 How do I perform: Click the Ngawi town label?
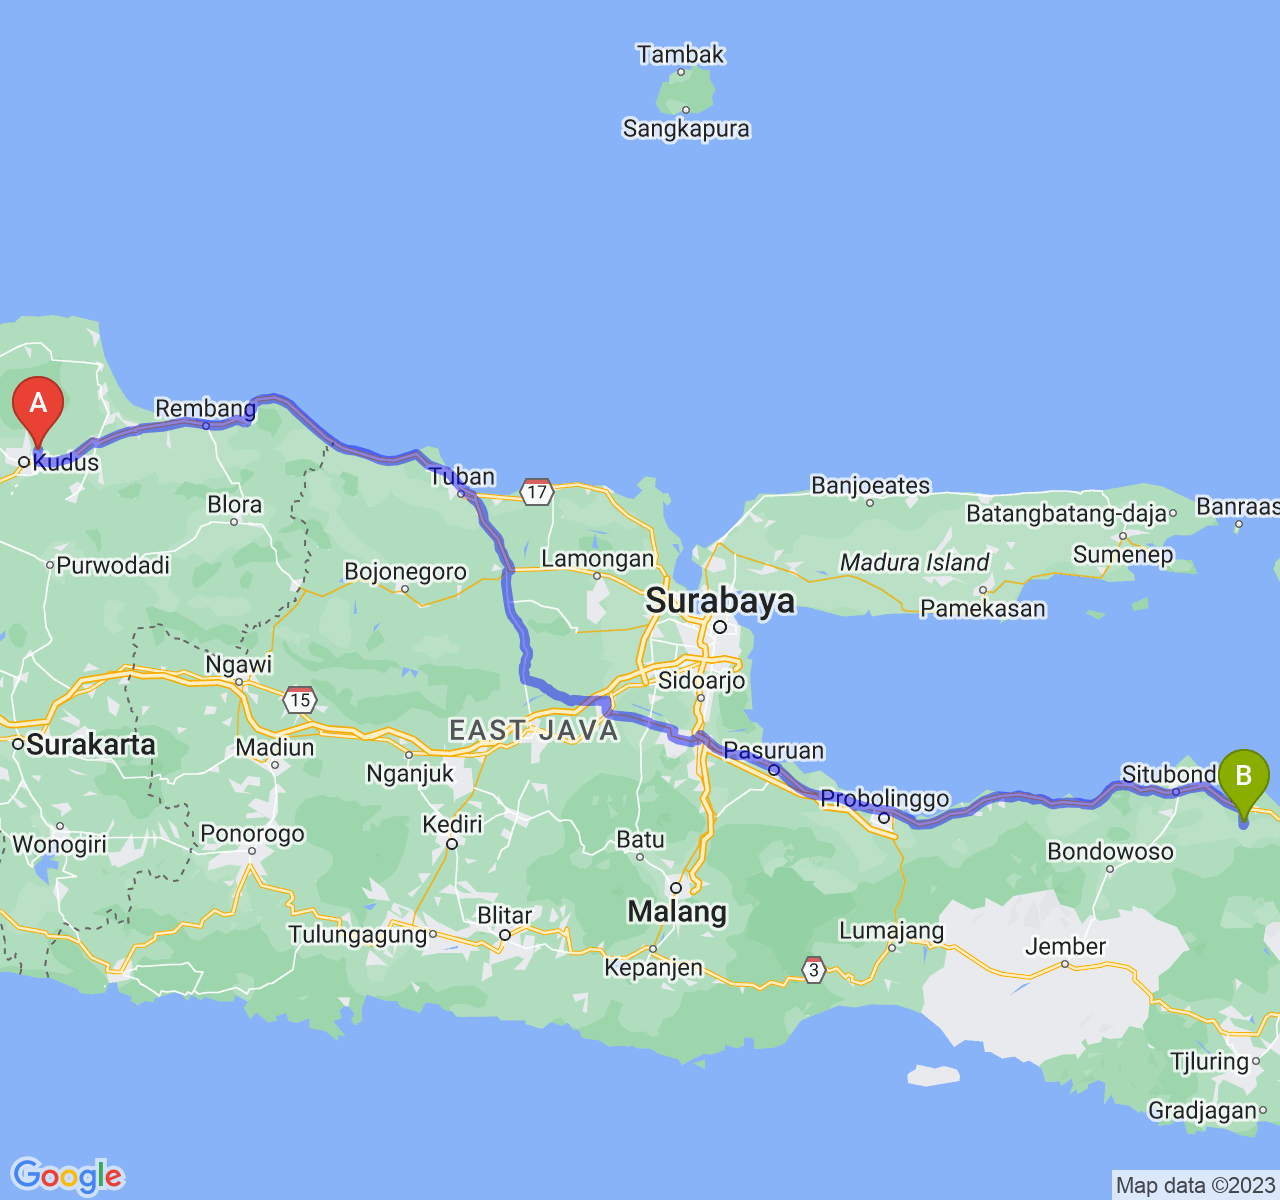[239, 664]
